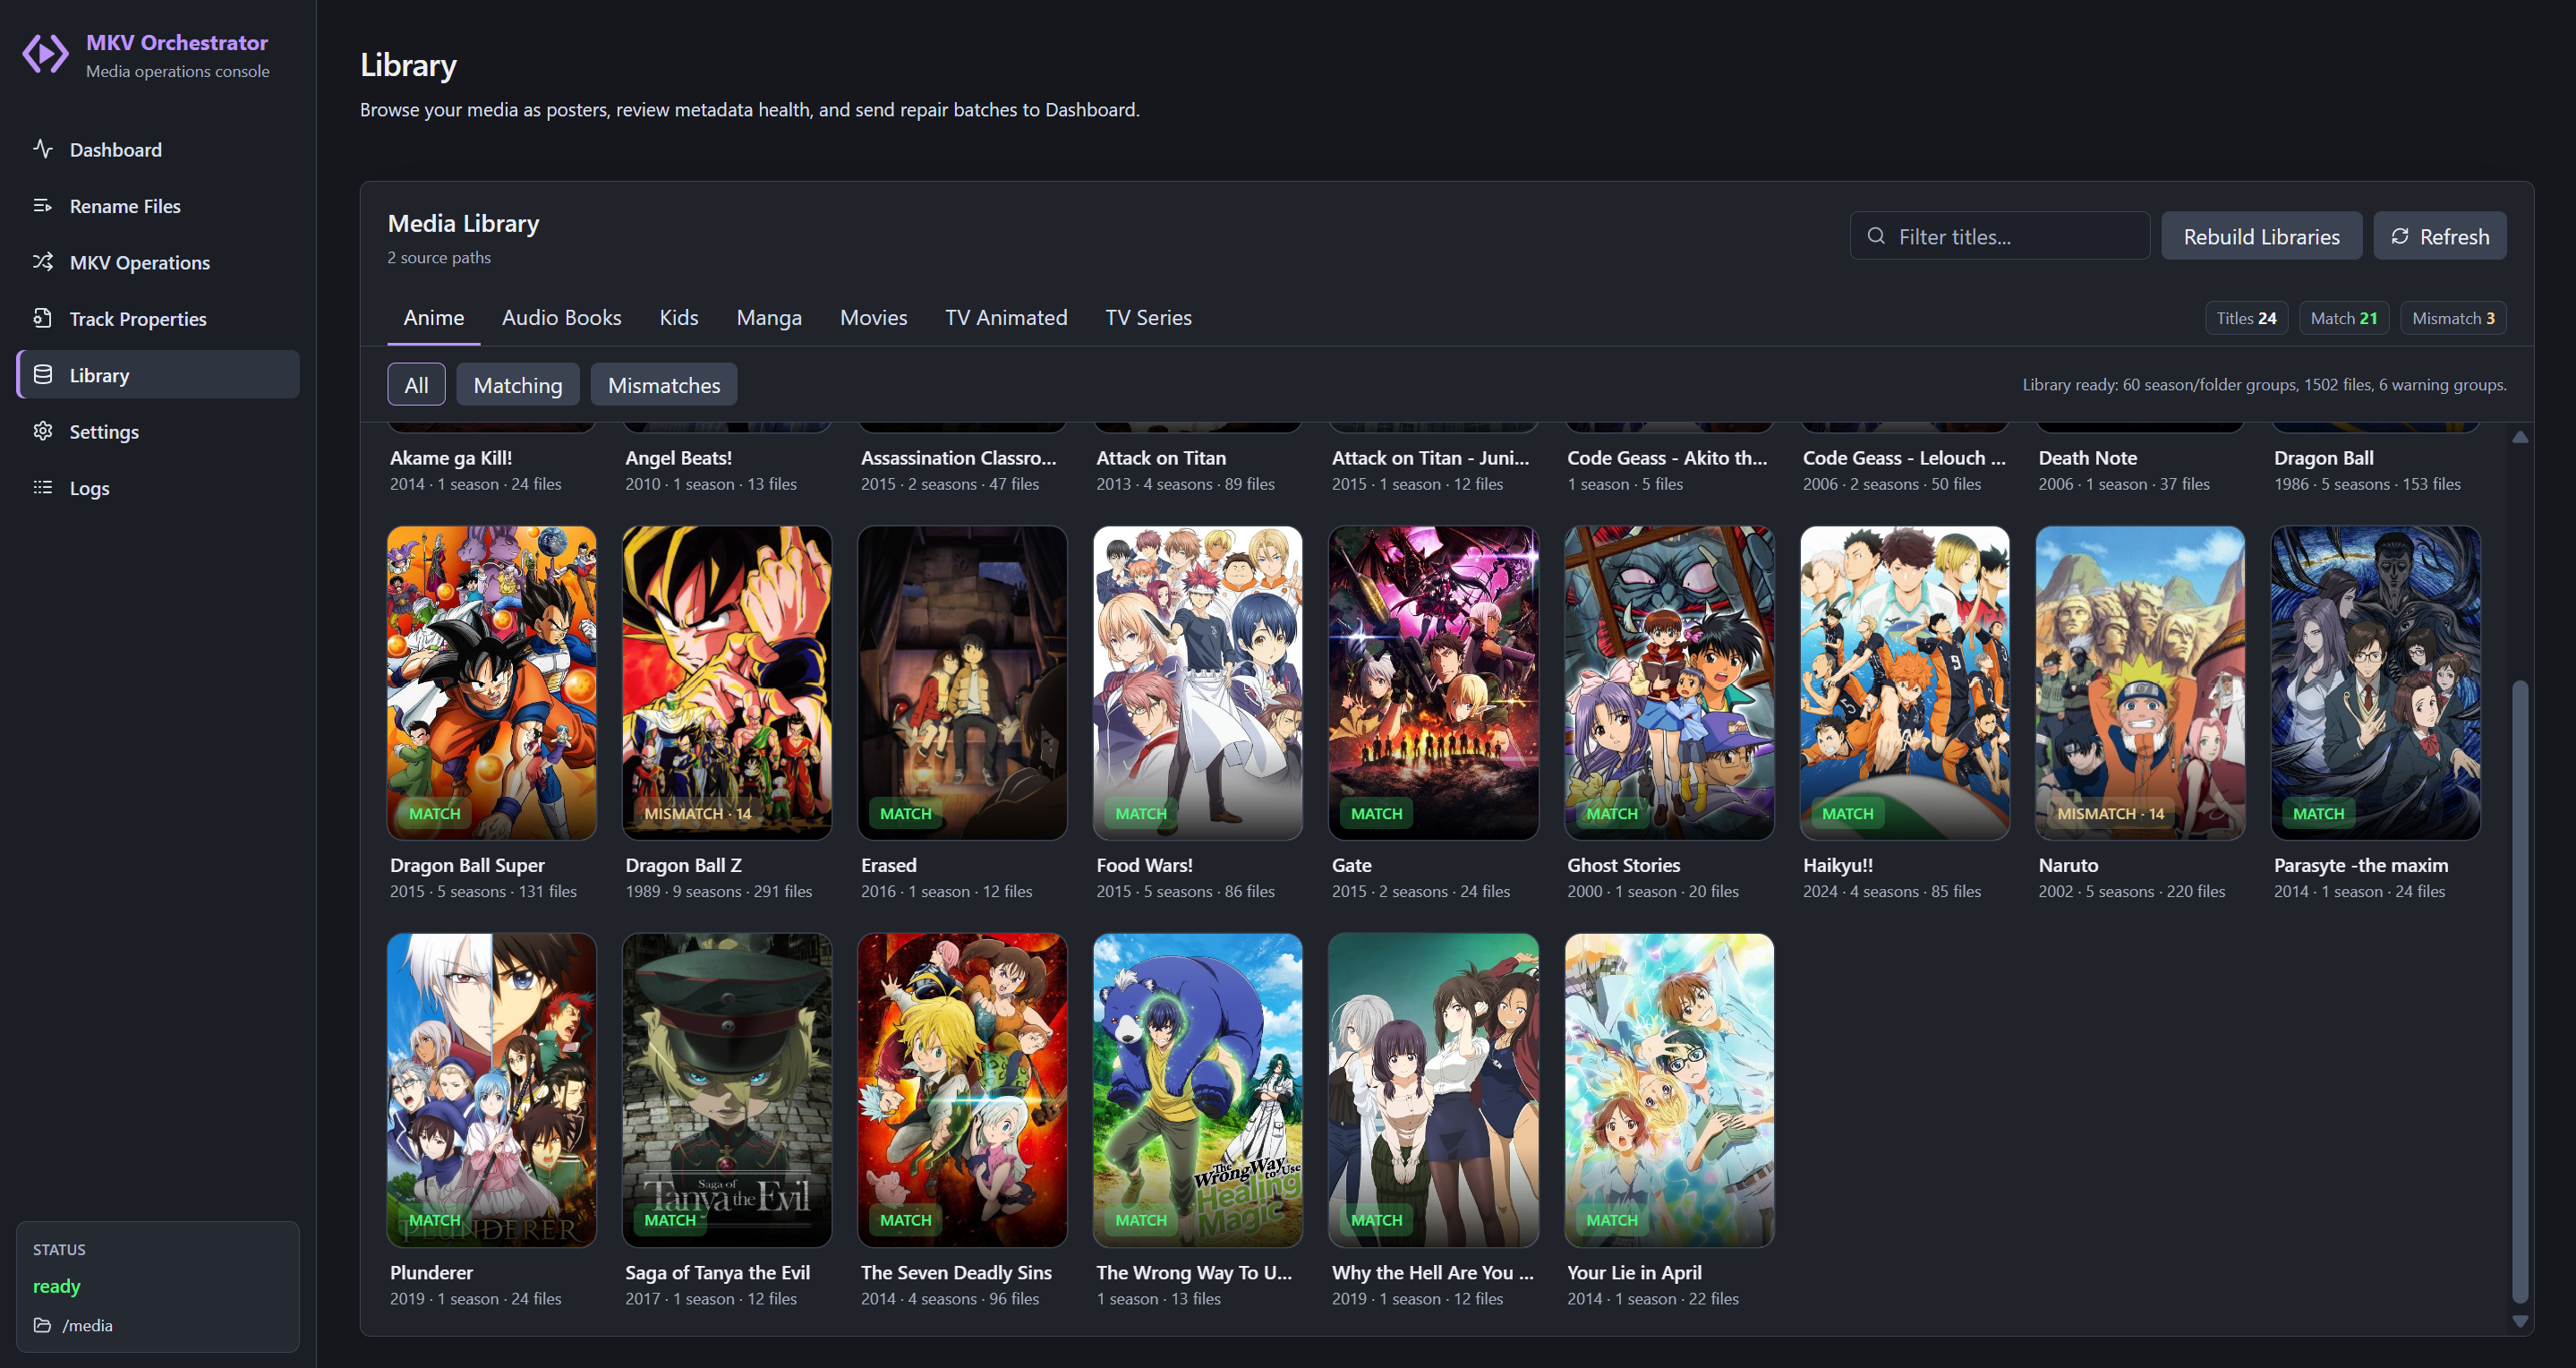Open the Settings page

[x=158, y=432]
